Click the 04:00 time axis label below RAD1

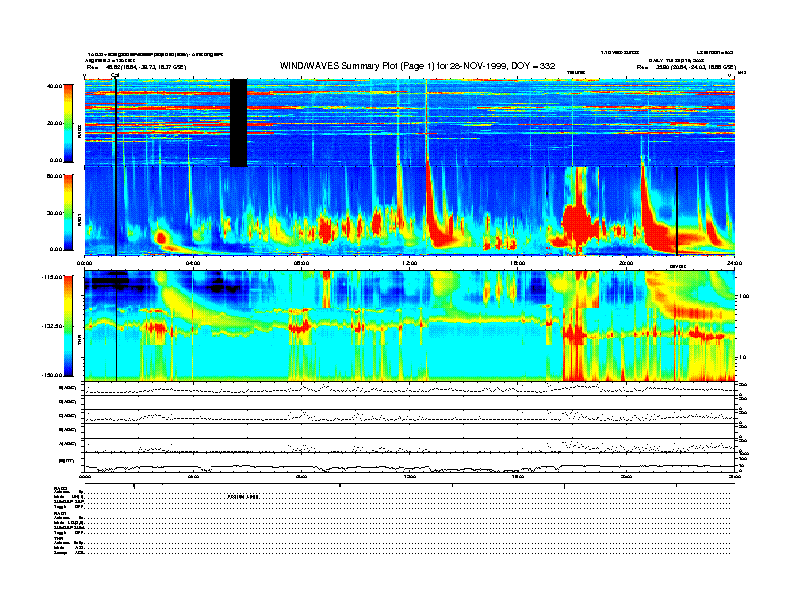(x=193, y=263)
